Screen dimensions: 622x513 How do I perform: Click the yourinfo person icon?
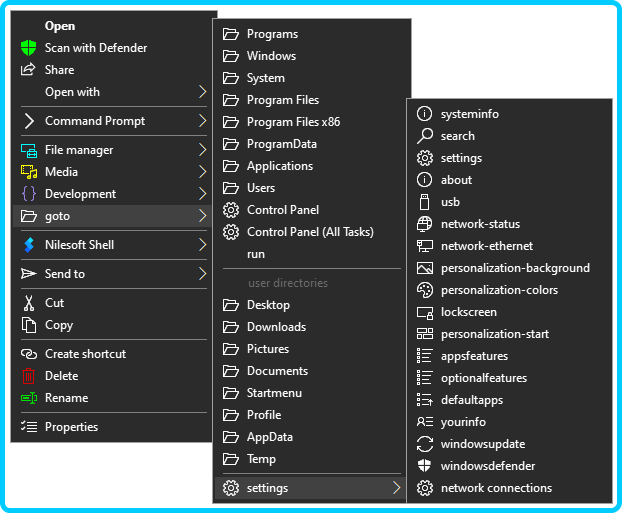(x=424, y=422)
